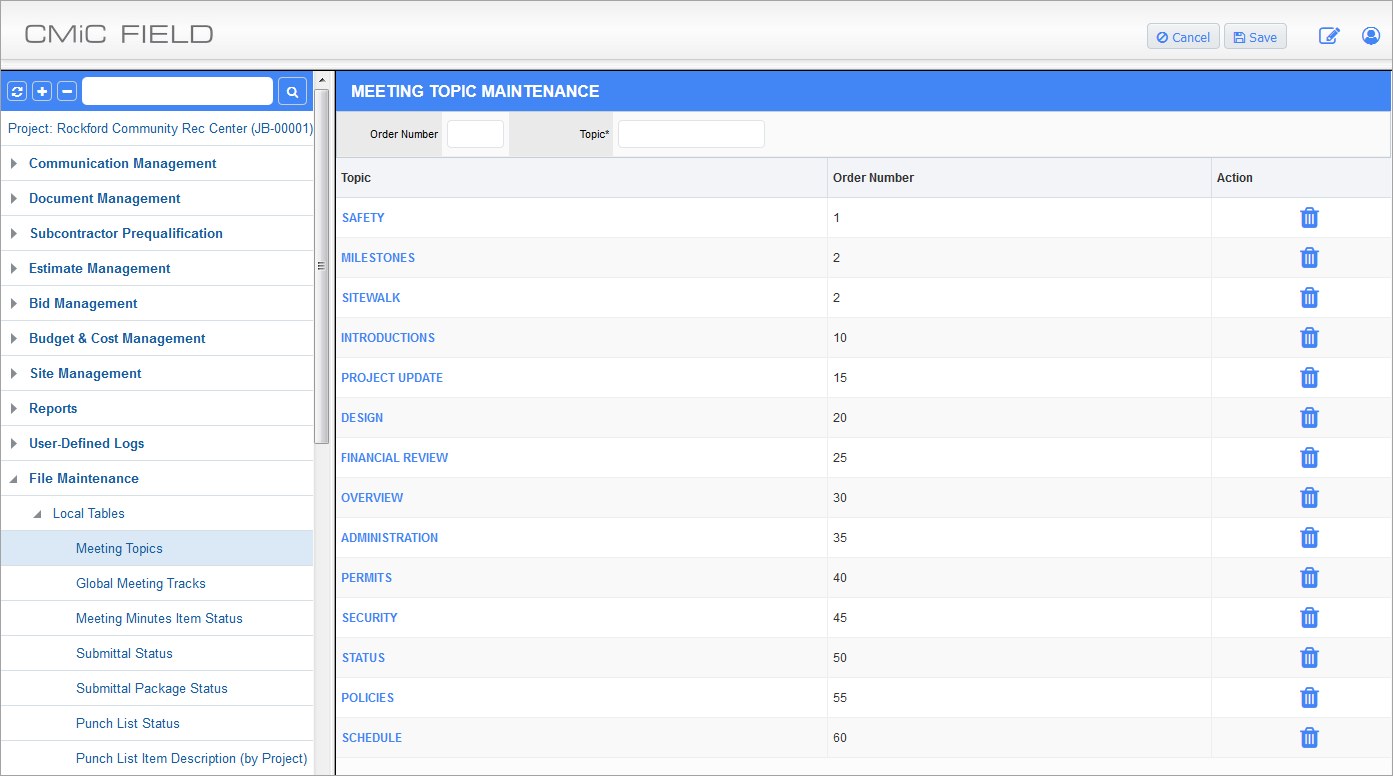Open Meeting Minutes Item Status
The width and height of the screenshot is (1393, 776).
(x=159, y=618)
